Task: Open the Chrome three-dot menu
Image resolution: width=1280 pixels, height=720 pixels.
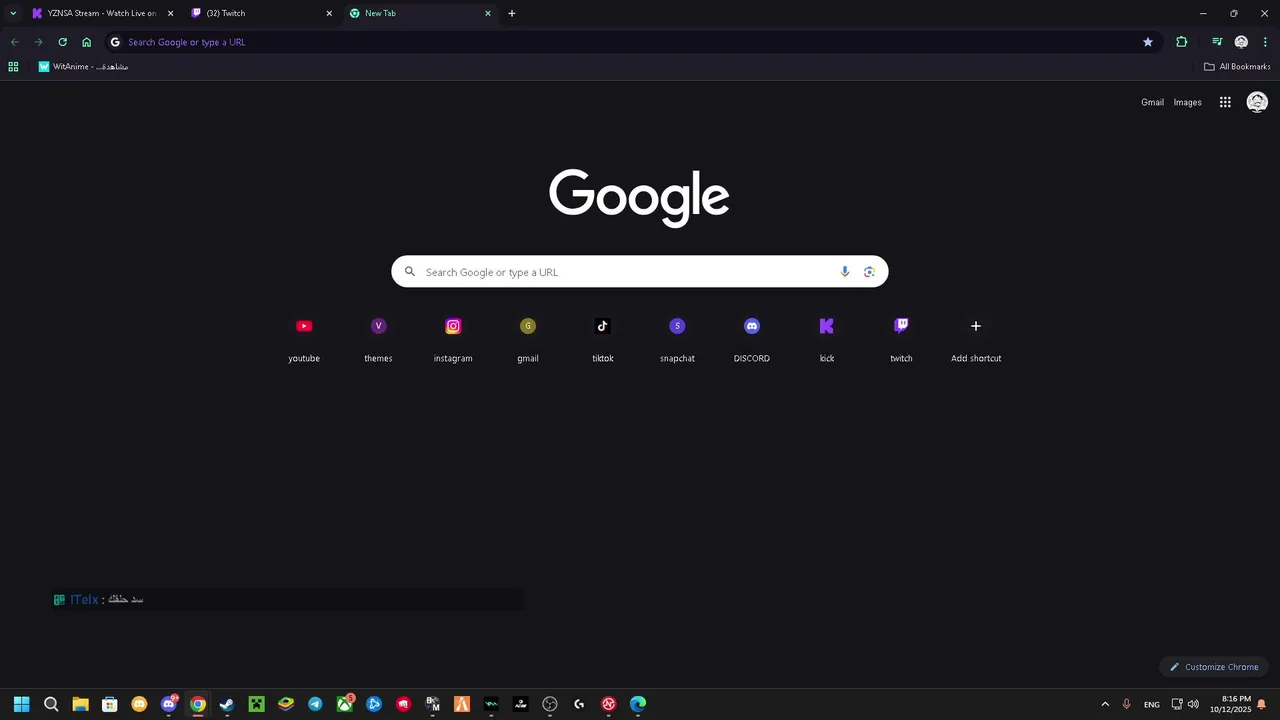Action: coord(1265,42)
